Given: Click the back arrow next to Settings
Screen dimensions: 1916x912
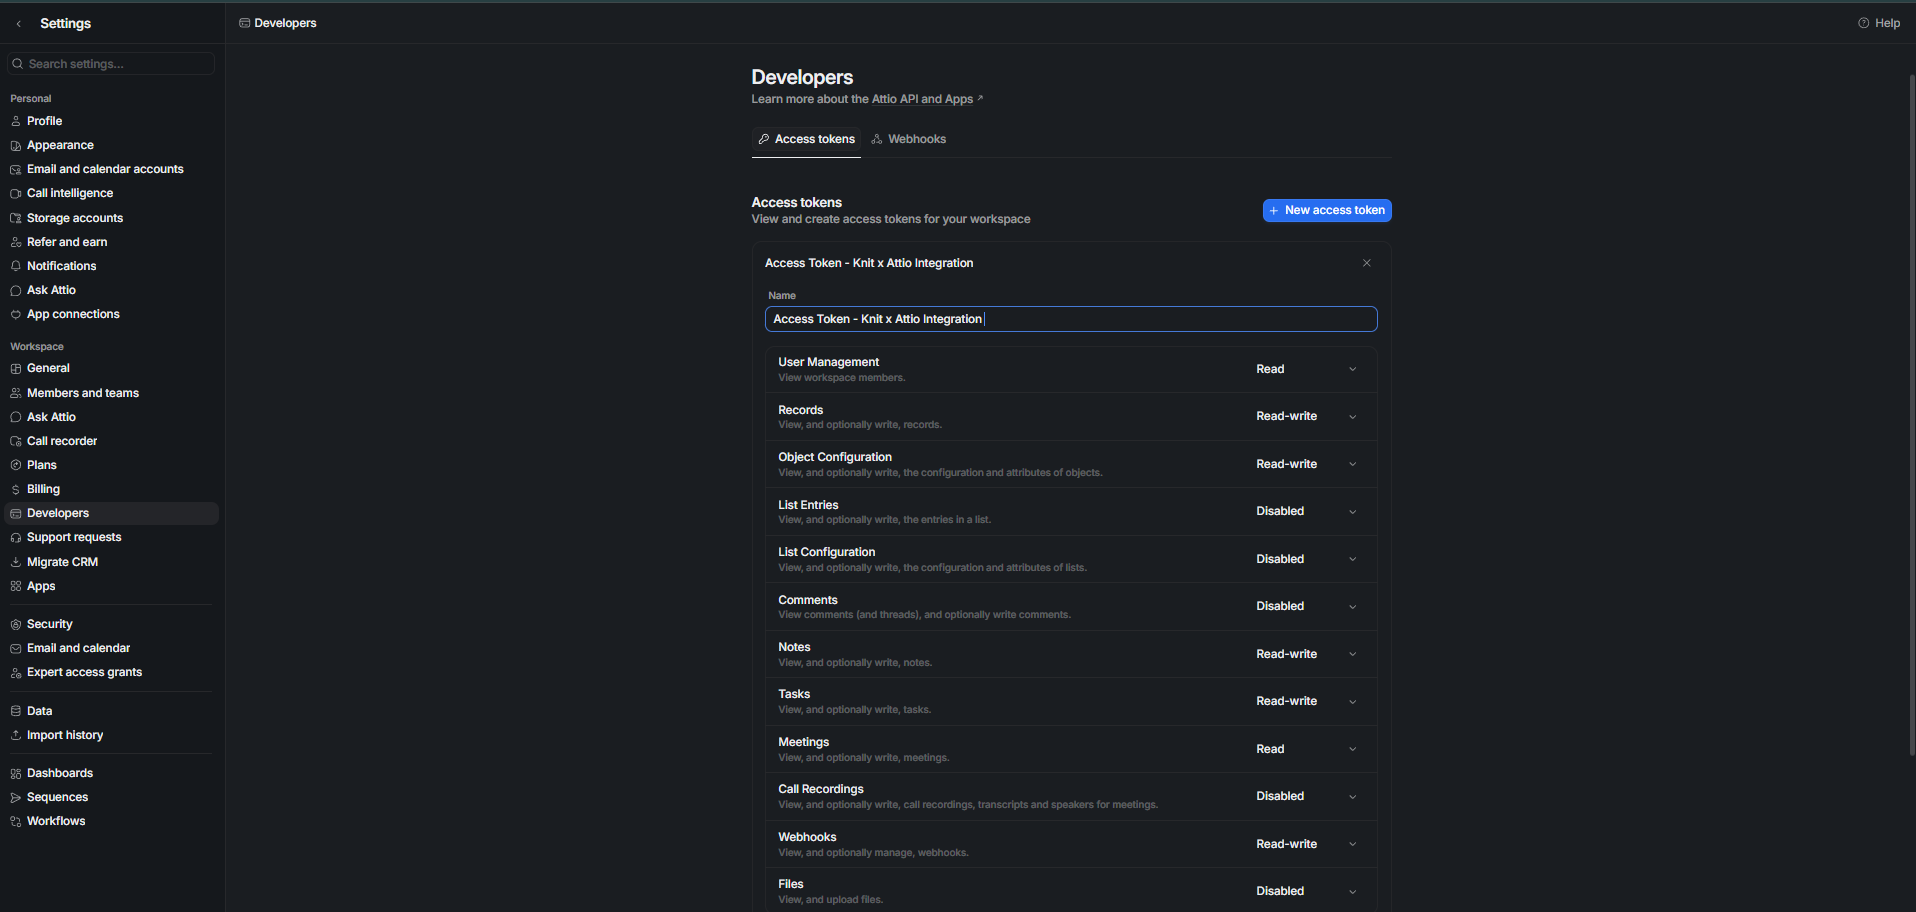Looking at the screenshot, I should (19, 24).
